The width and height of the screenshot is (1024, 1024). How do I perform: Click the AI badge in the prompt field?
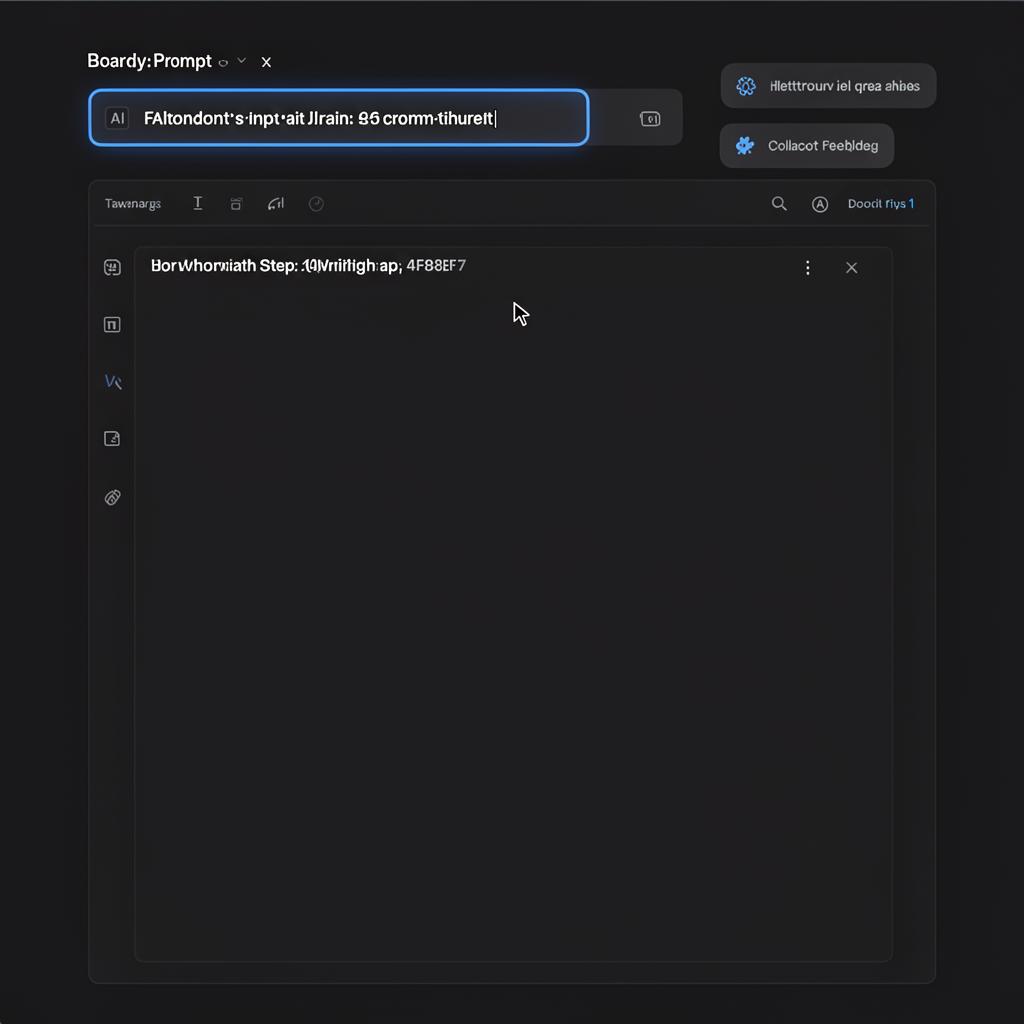(117, 118)
